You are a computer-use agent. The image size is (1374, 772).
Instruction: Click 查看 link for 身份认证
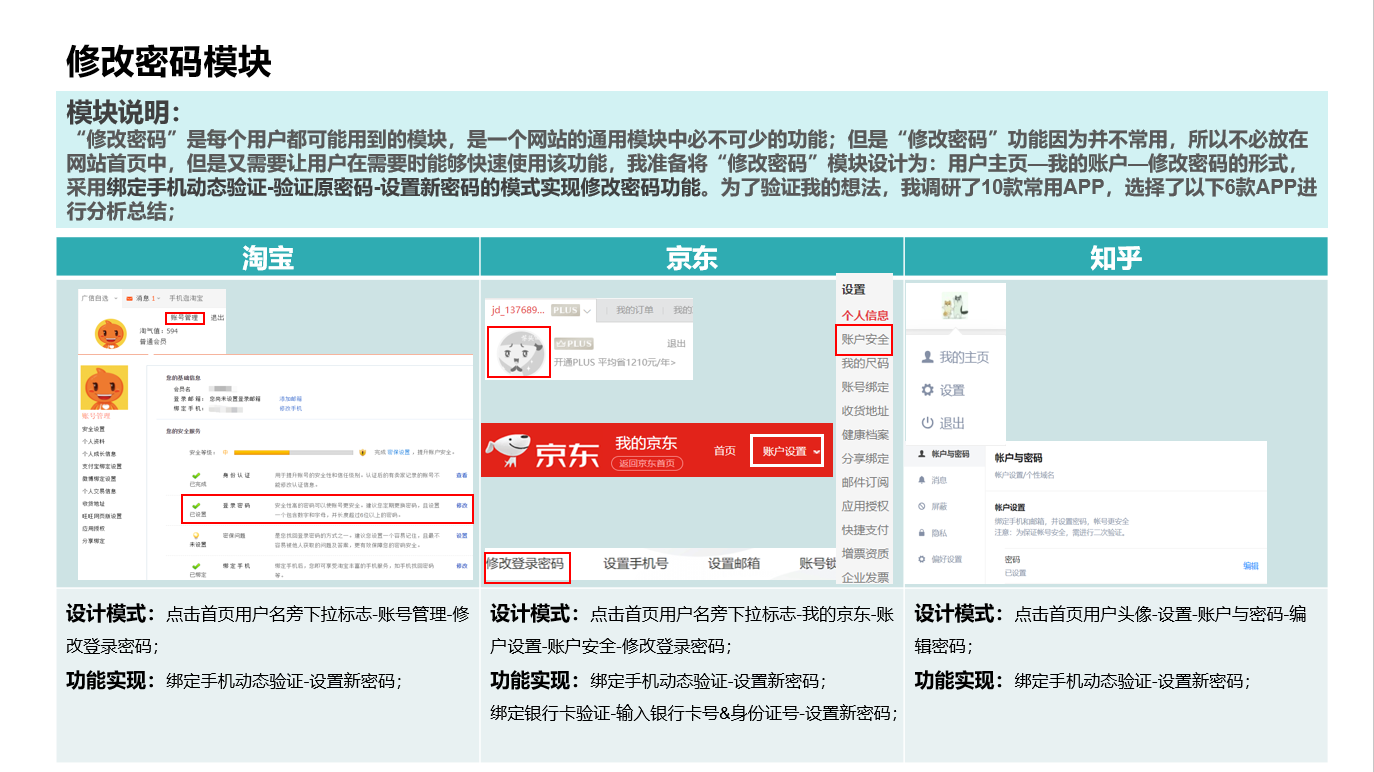(462, 475)
